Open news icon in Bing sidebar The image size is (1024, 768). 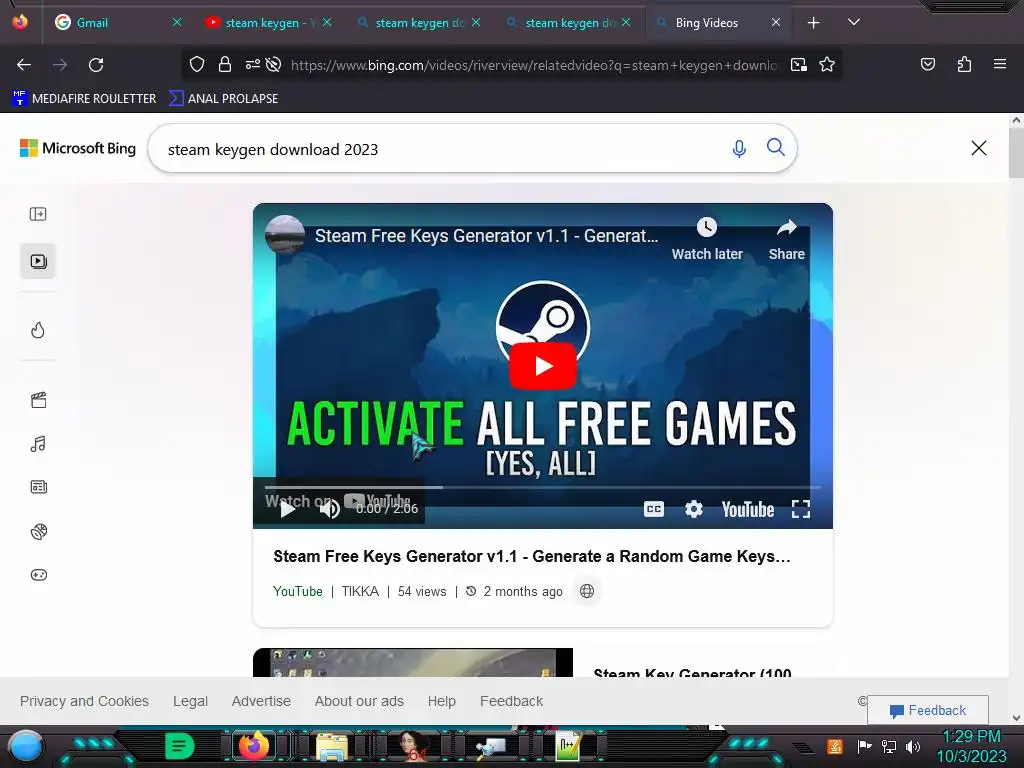coord(39,487)
